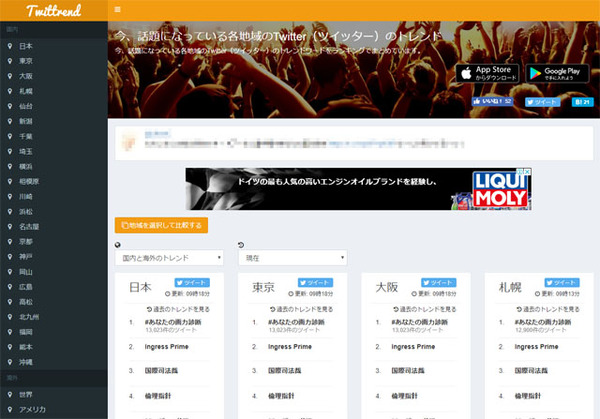Tweet the 札幌 trend card
The image size is (600, 419).
point(562,283)
